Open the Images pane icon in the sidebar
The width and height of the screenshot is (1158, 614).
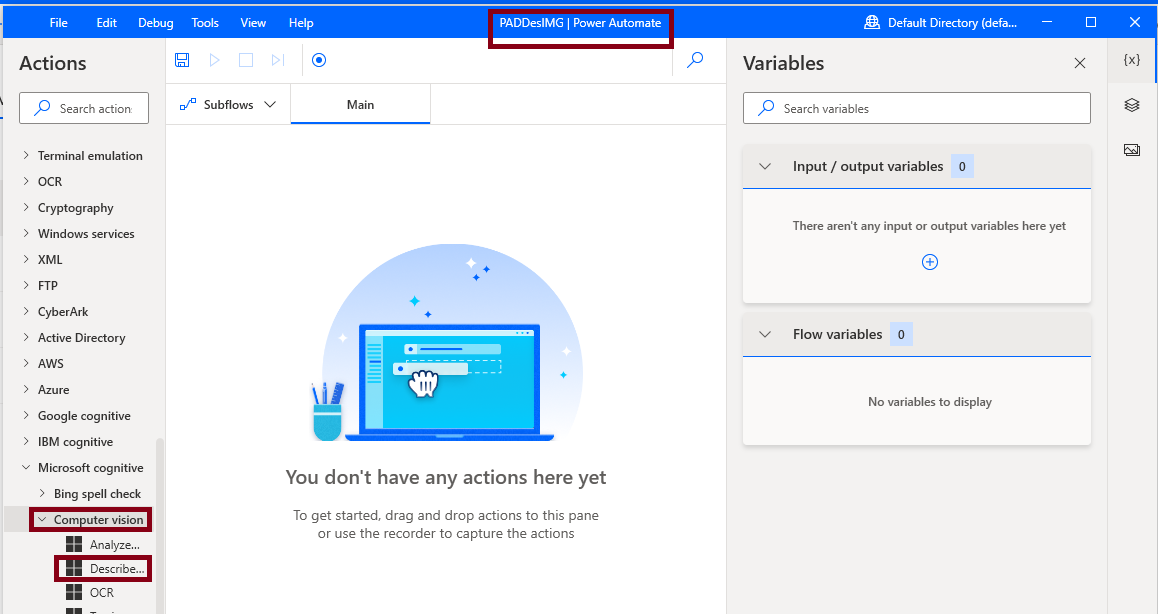point(1131,150)
